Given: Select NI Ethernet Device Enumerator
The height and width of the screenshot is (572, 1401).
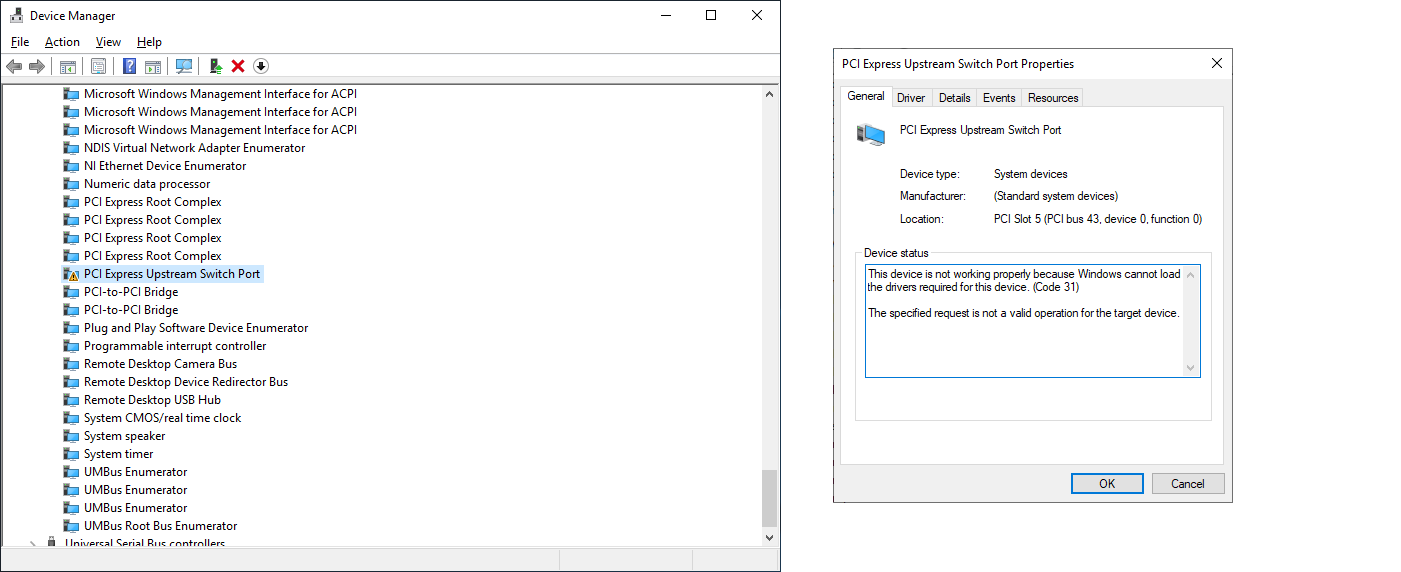Looking at the screenshot, I should 165,166.
